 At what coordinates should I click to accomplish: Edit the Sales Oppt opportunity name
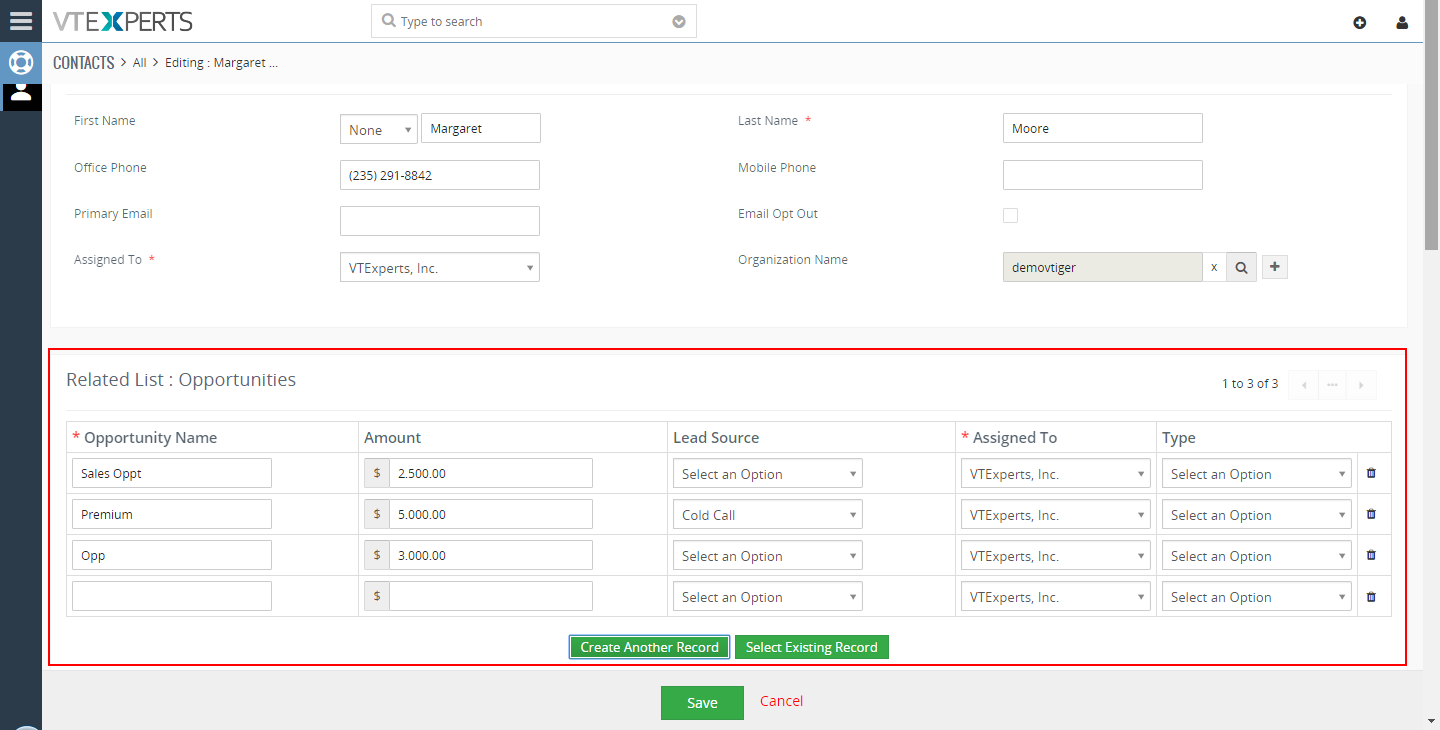tap(172, 473)
